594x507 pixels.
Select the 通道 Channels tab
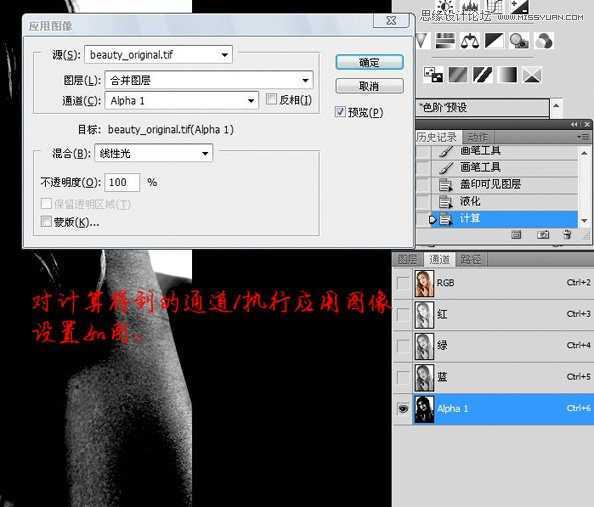(439, 259)
